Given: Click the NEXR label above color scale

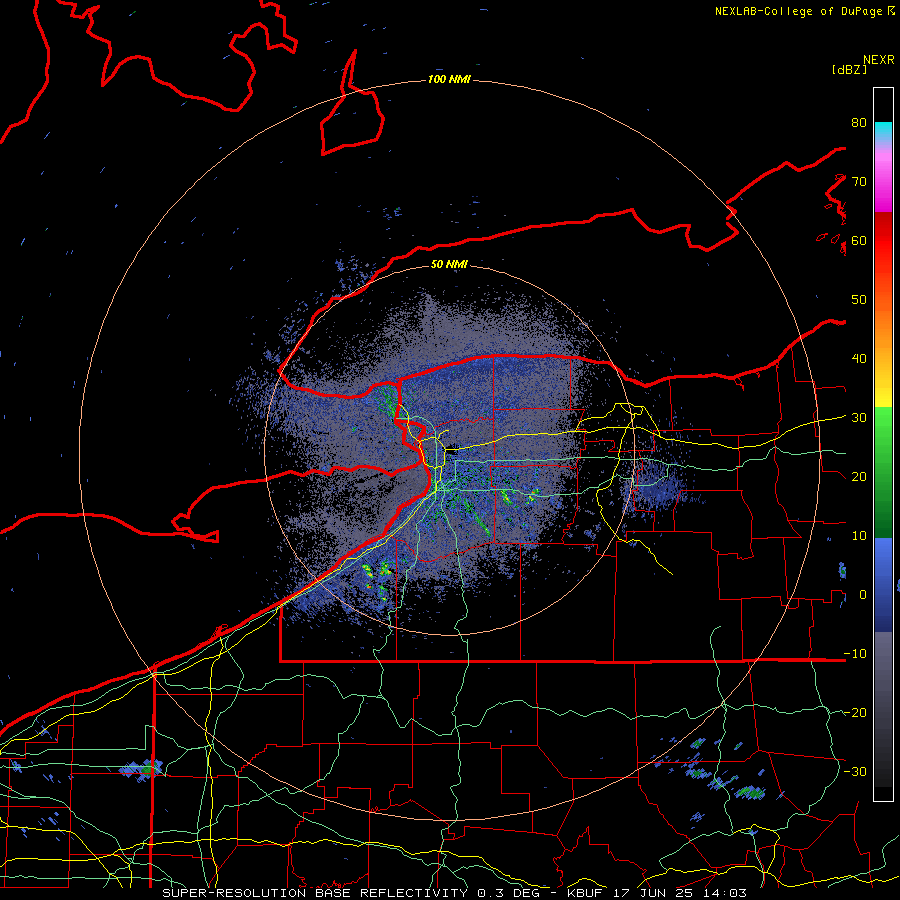Looking at the screenshot, I should (878, 60).
